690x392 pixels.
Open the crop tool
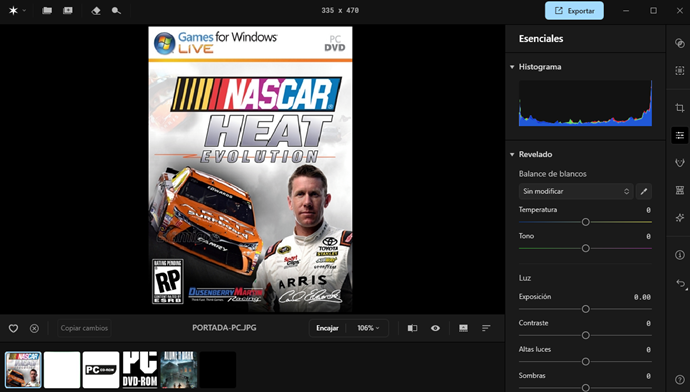(x=680, y=108)
